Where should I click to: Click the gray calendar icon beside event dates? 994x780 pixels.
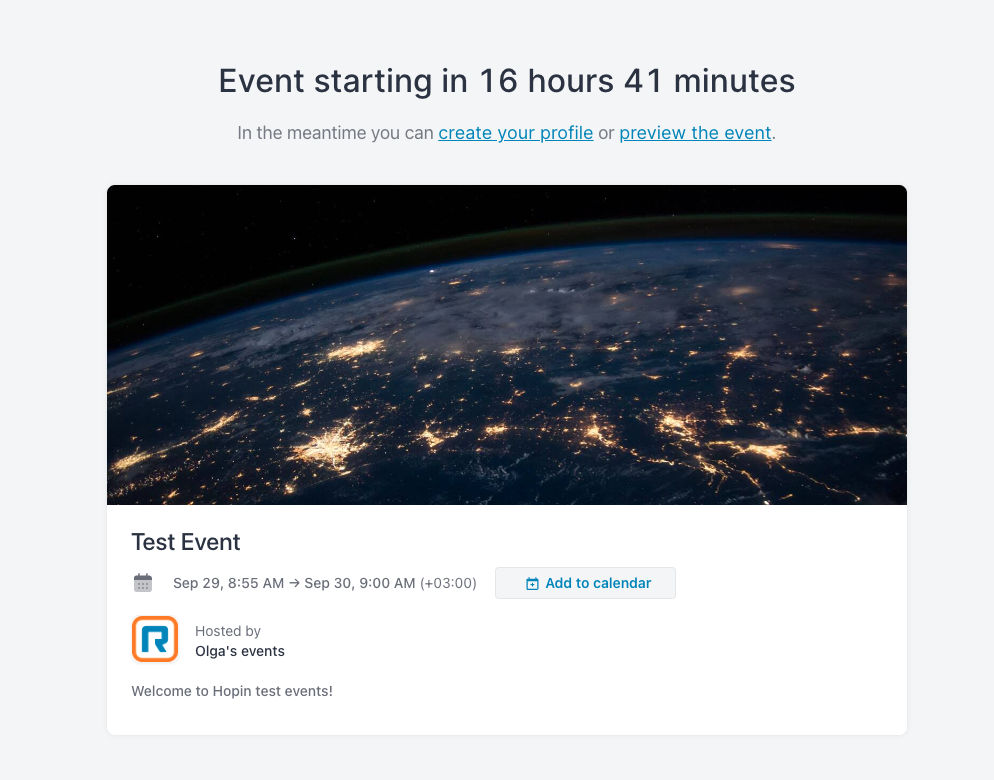pos(143,583)
